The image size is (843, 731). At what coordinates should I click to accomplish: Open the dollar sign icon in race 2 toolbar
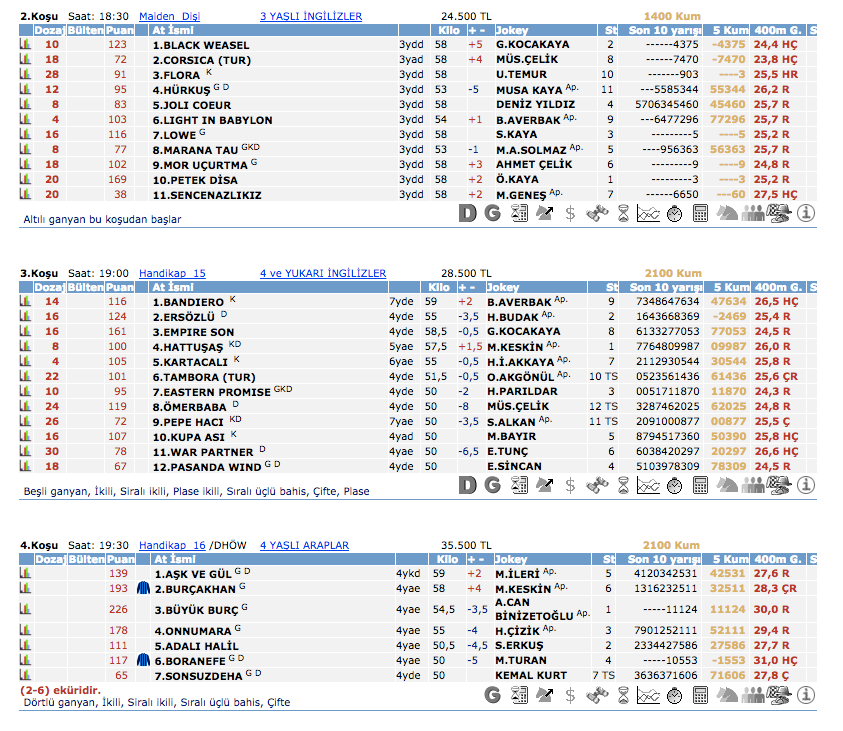click(570, 212)
